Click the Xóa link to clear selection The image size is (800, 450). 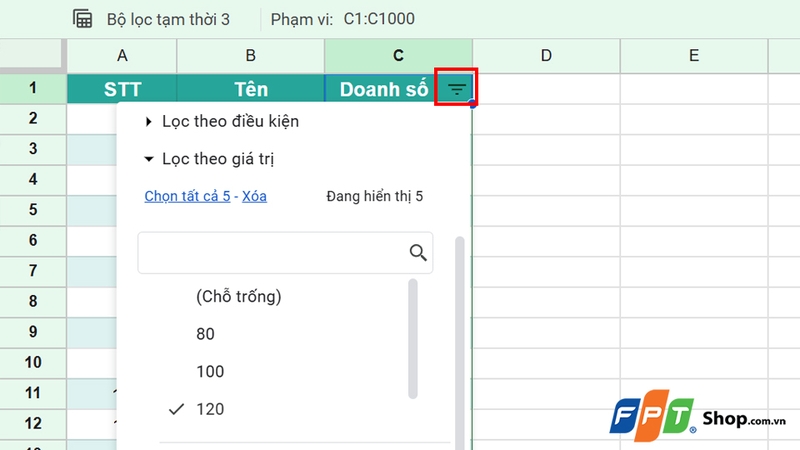pyautogui.click(x=254, y=197)
